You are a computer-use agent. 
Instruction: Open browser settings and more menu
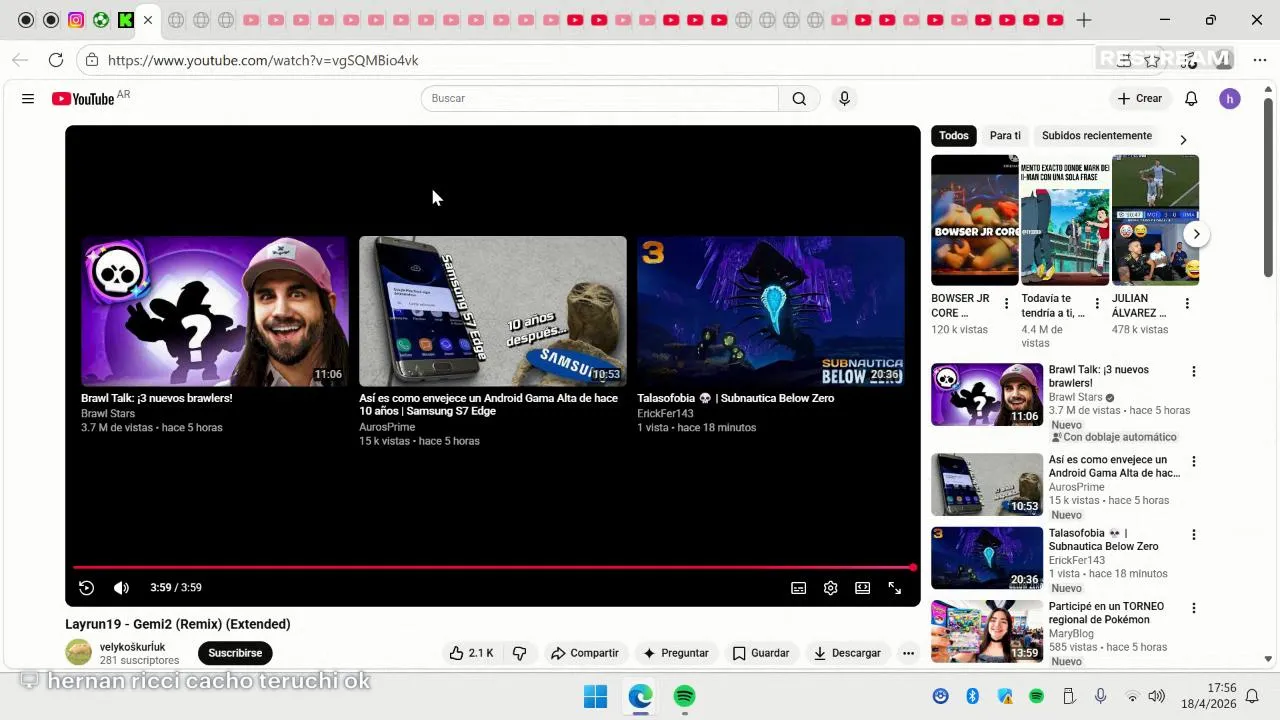coord(1260,60)
